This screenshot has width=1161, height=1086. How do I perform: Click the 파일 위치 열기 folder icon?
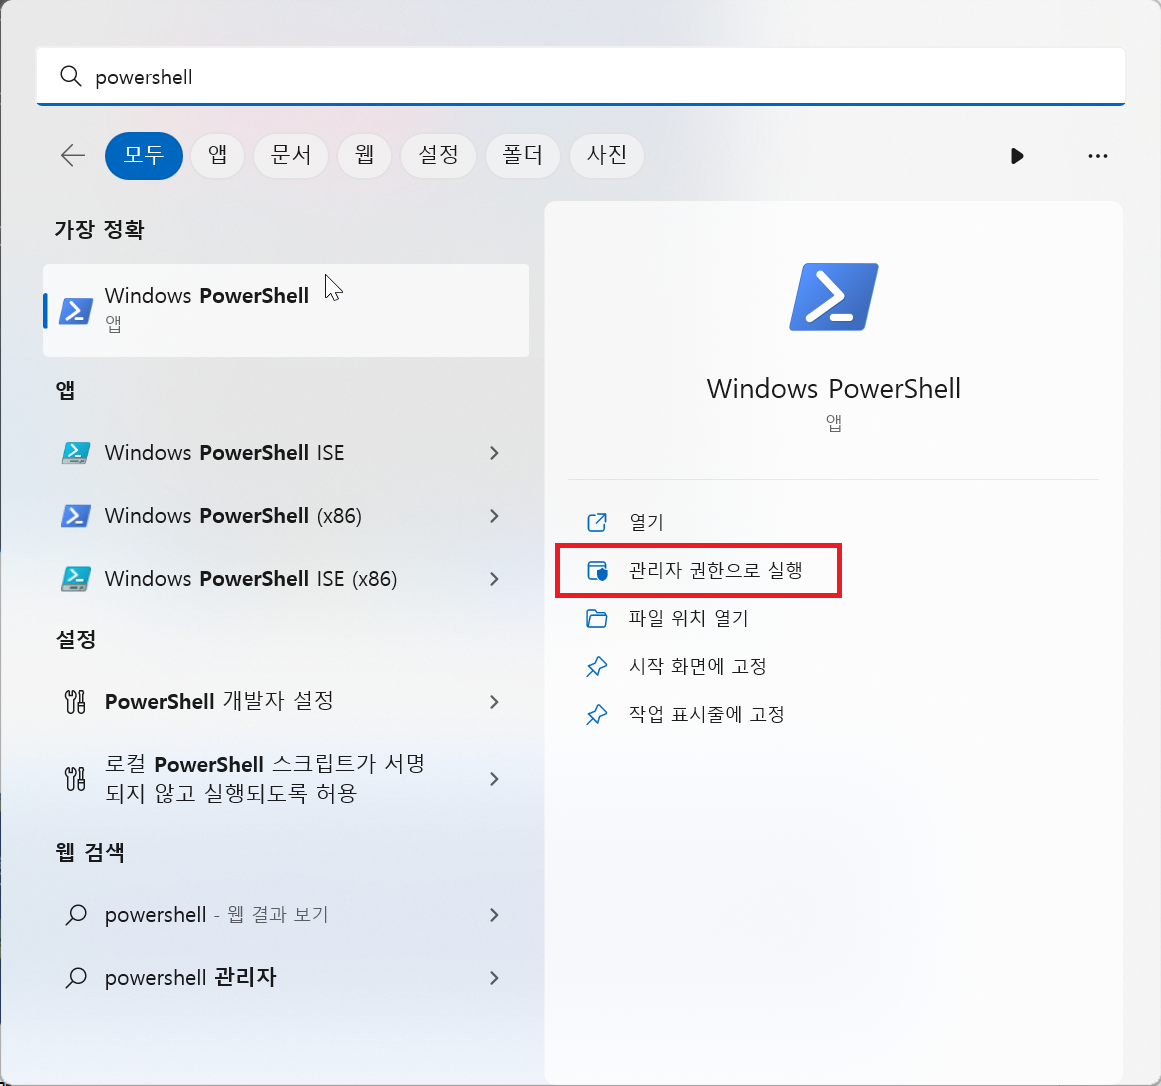(597, 618)
